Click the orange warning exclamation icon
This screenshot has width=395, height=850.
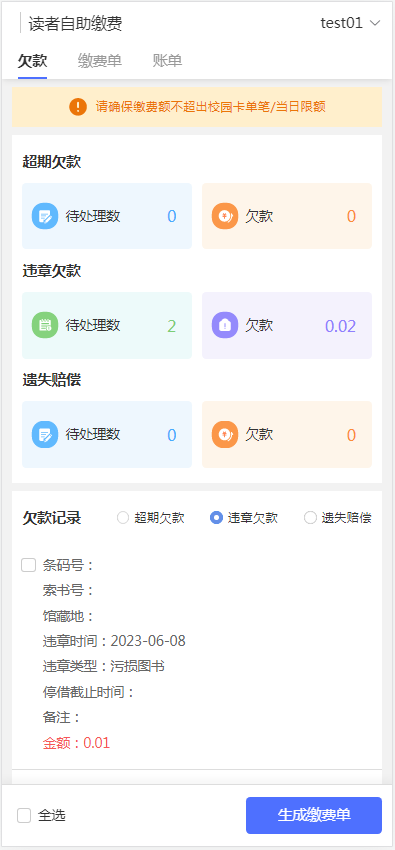pyautogui.click(x=78, y=107)
